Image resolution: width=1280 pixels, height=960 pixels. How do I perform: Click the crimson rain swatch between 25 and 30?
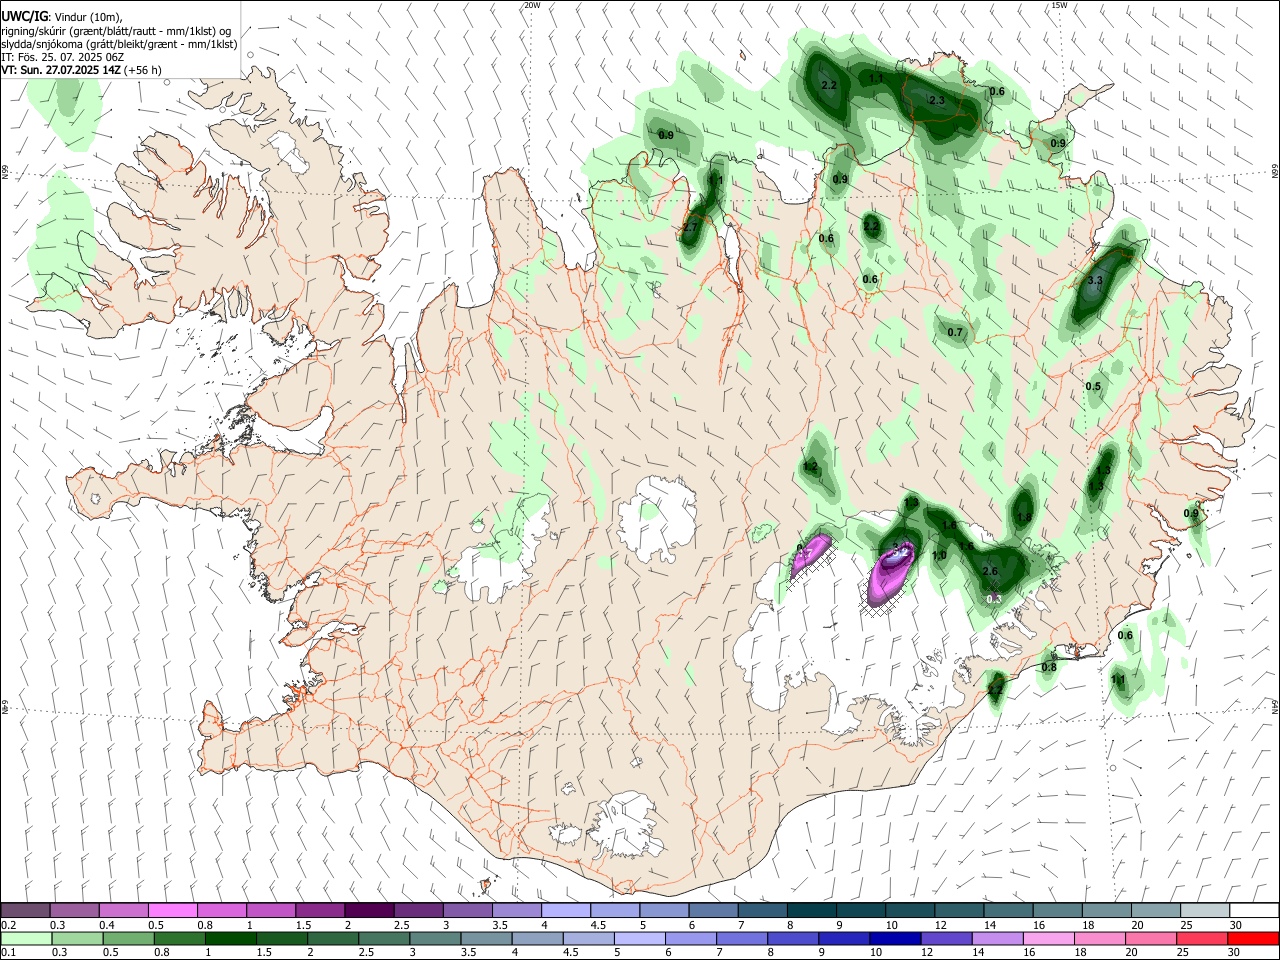(x=1202, y=938)
